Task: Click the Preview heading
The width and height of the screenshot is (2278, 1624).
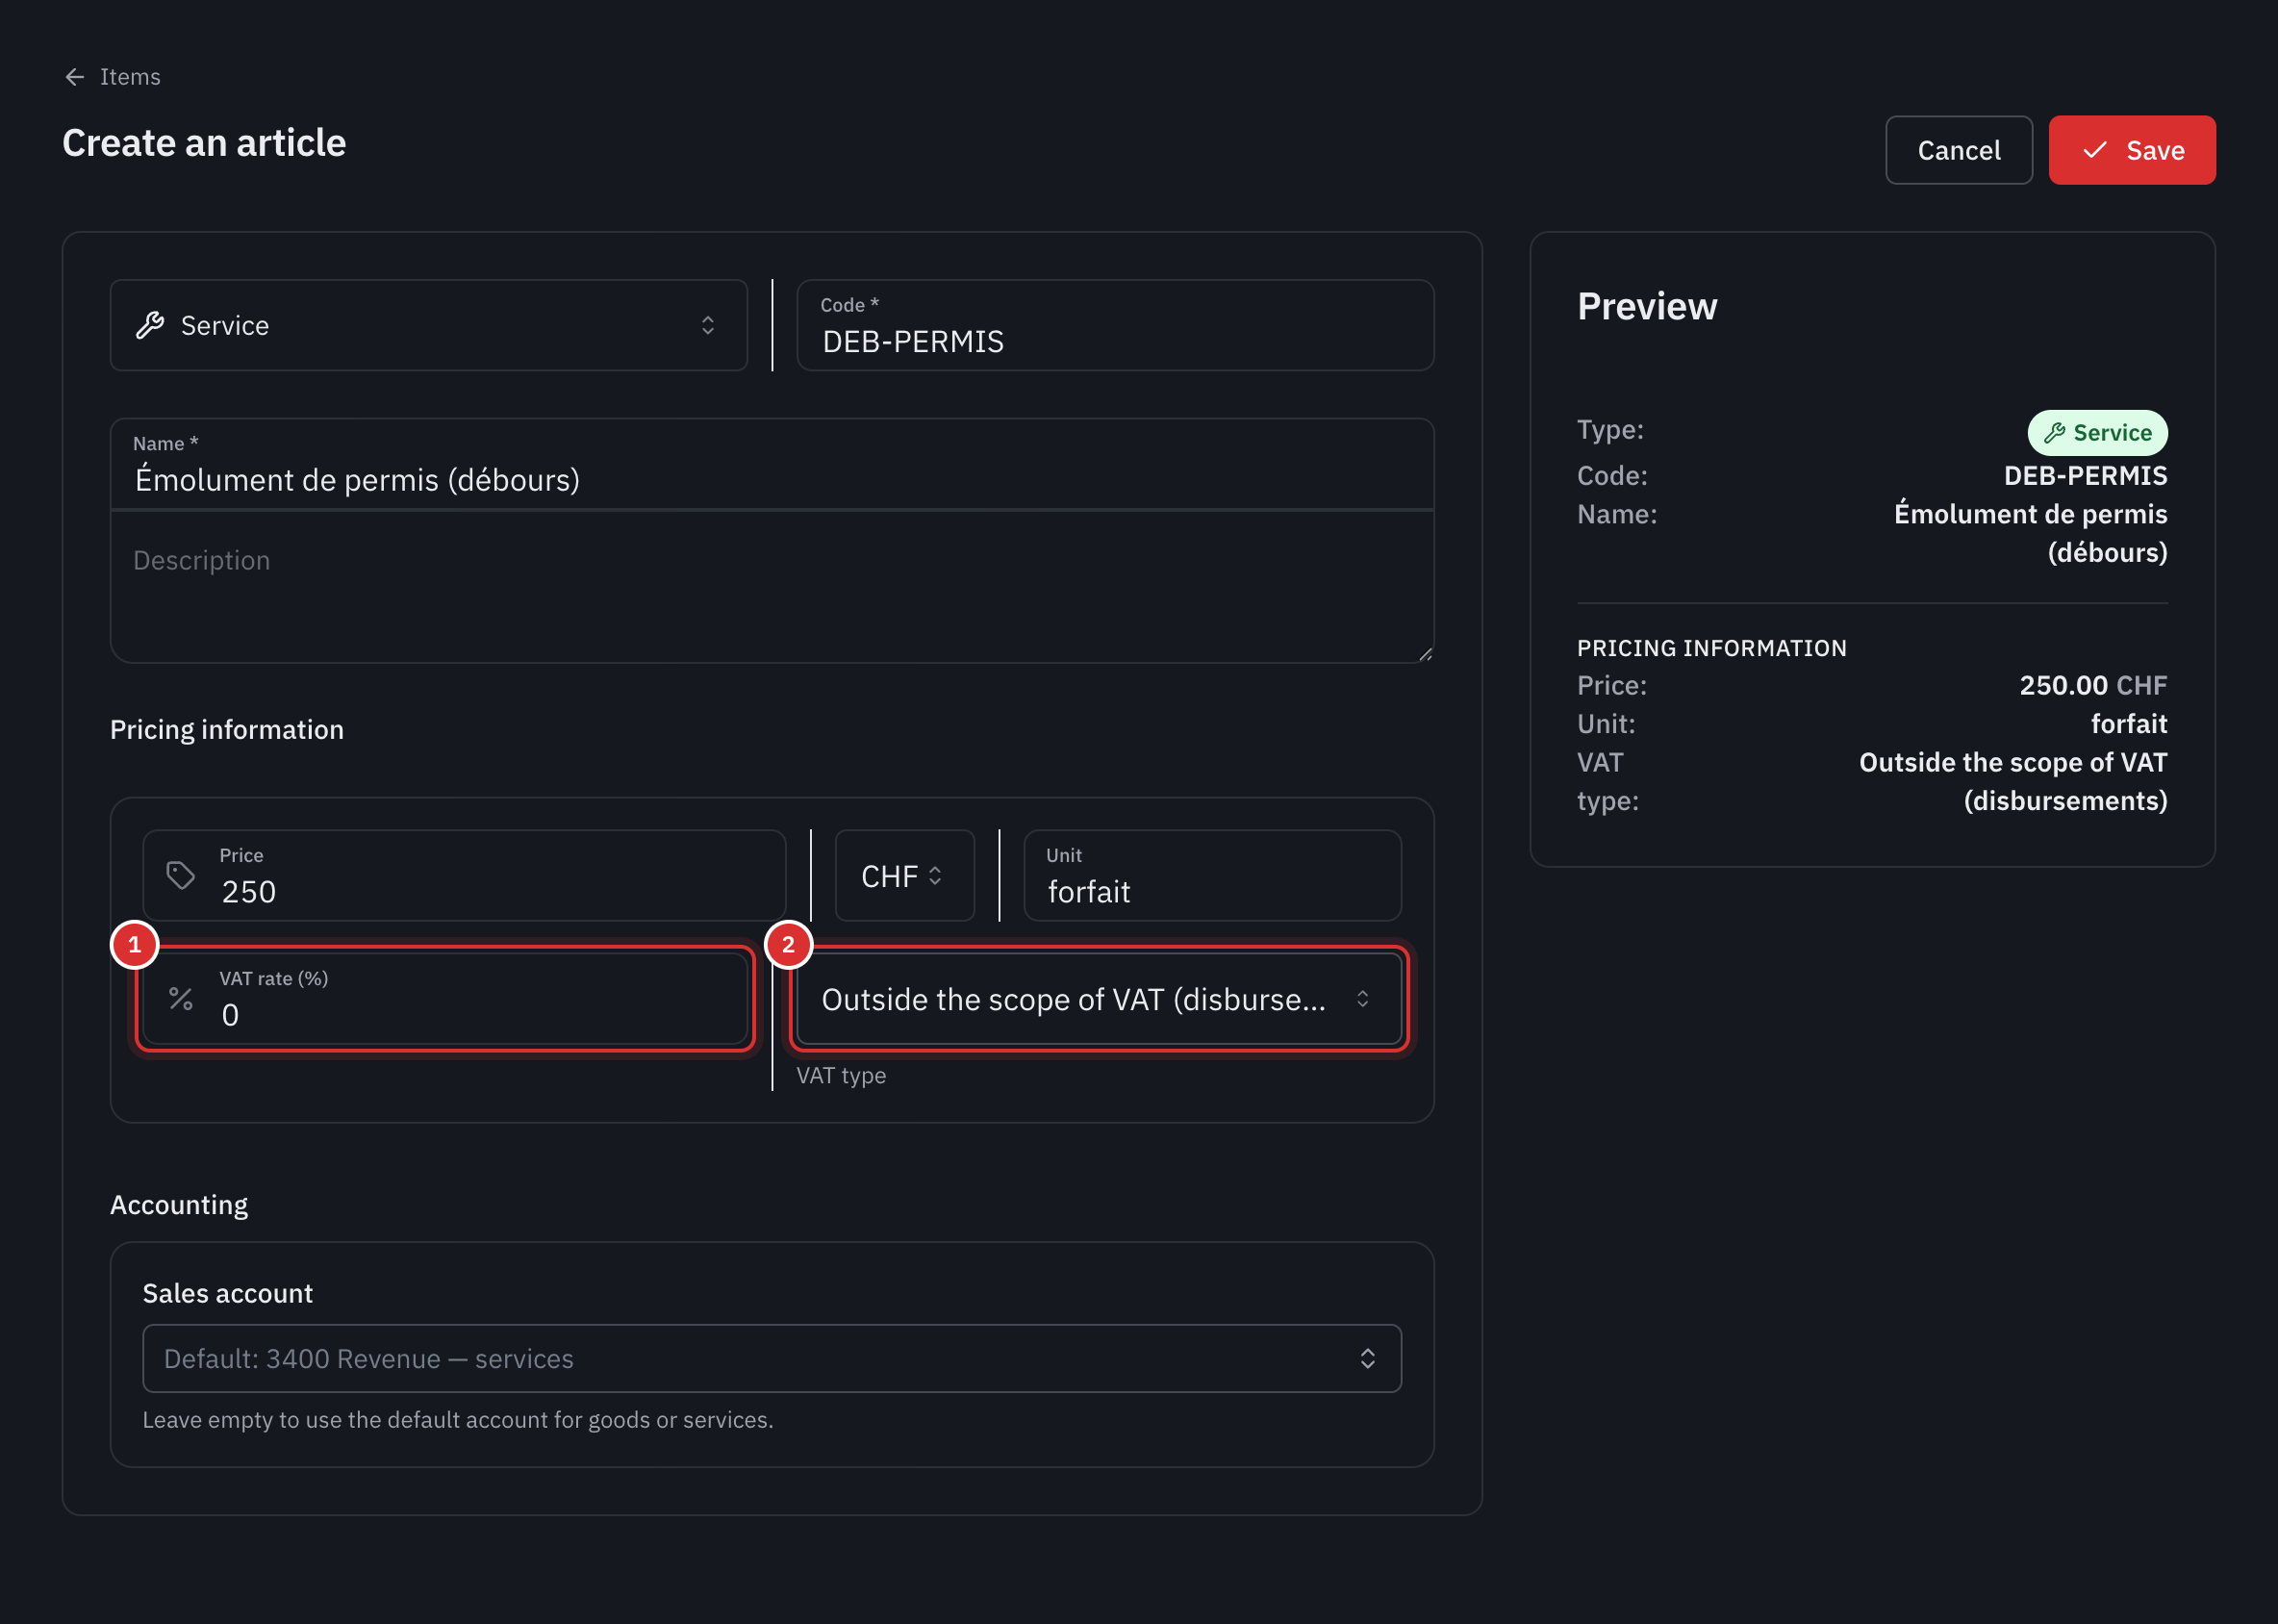Action: (1647, 306)
